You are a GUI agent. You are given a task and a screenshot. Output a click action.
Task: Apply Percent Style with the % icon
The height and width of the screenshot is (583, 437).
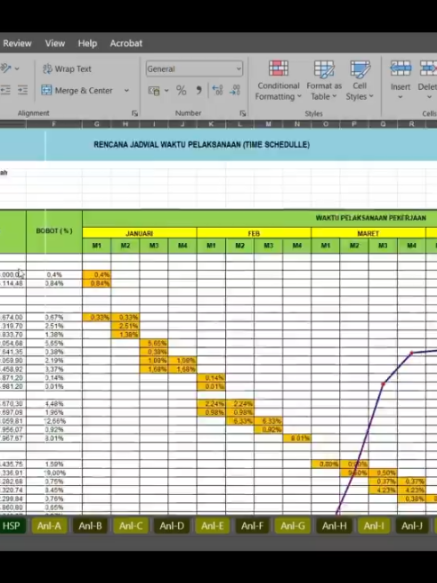tap(181, 90)
